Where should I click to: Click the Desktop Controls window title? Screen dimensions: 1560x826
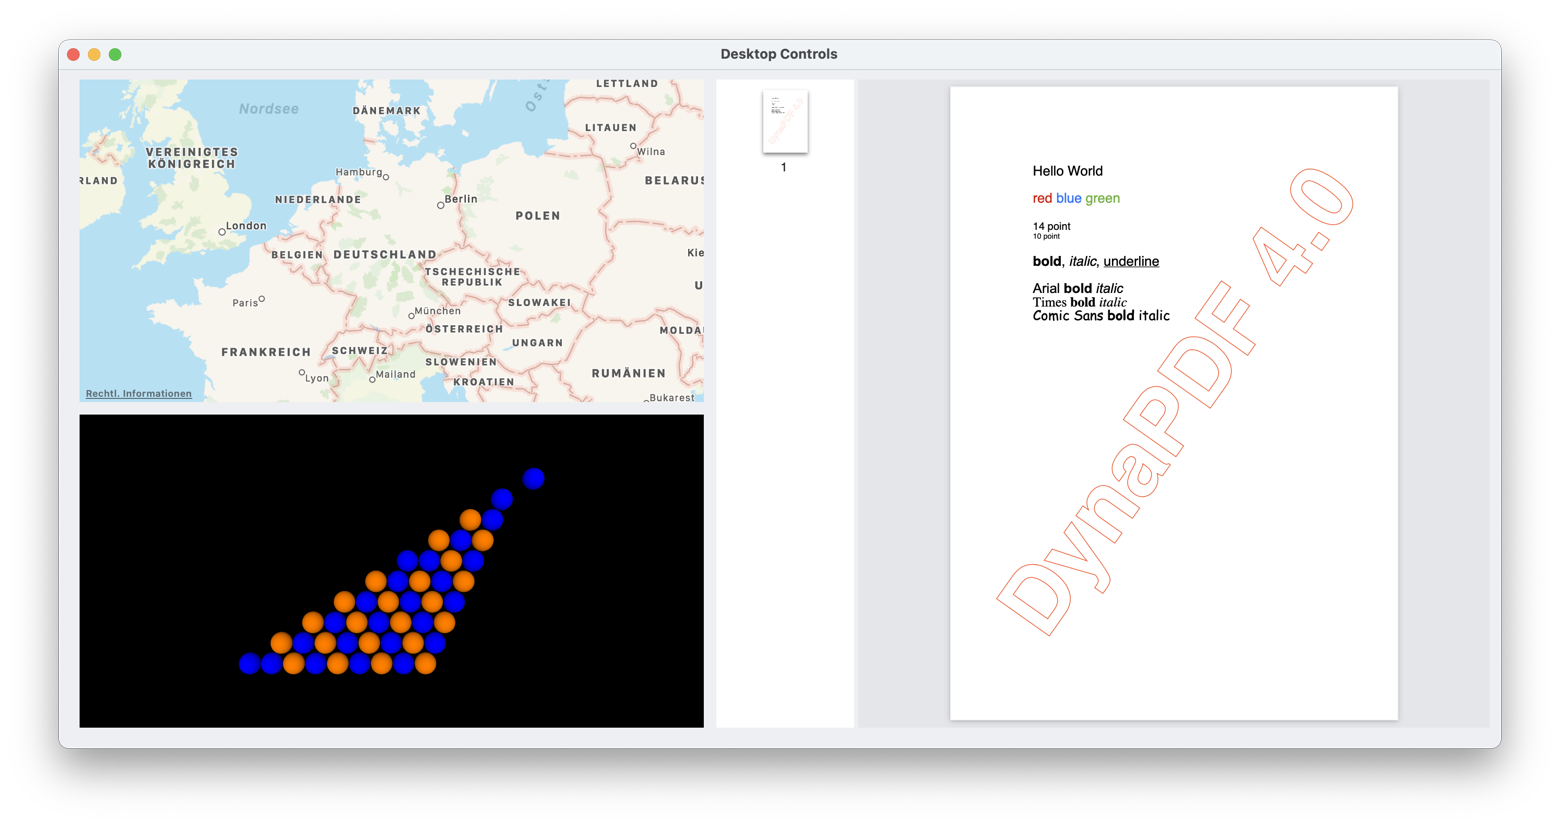point(779,54)
